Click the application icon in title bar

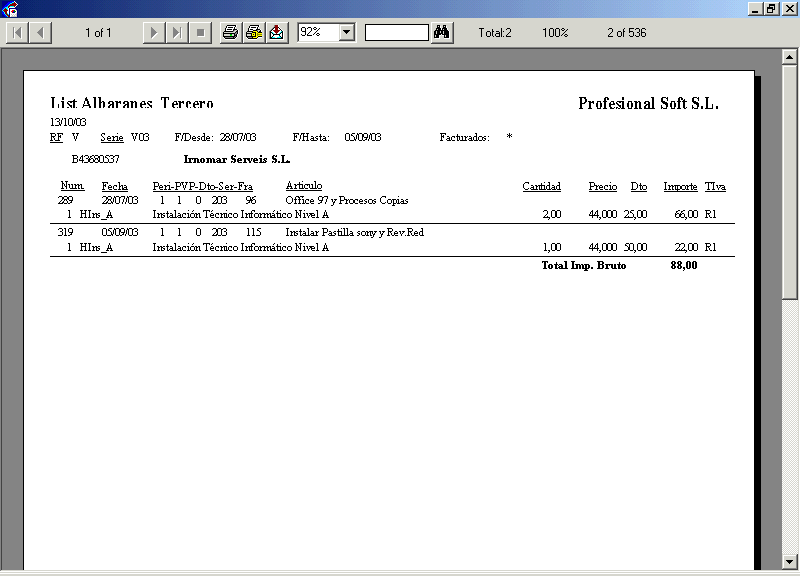coord(11,9)
